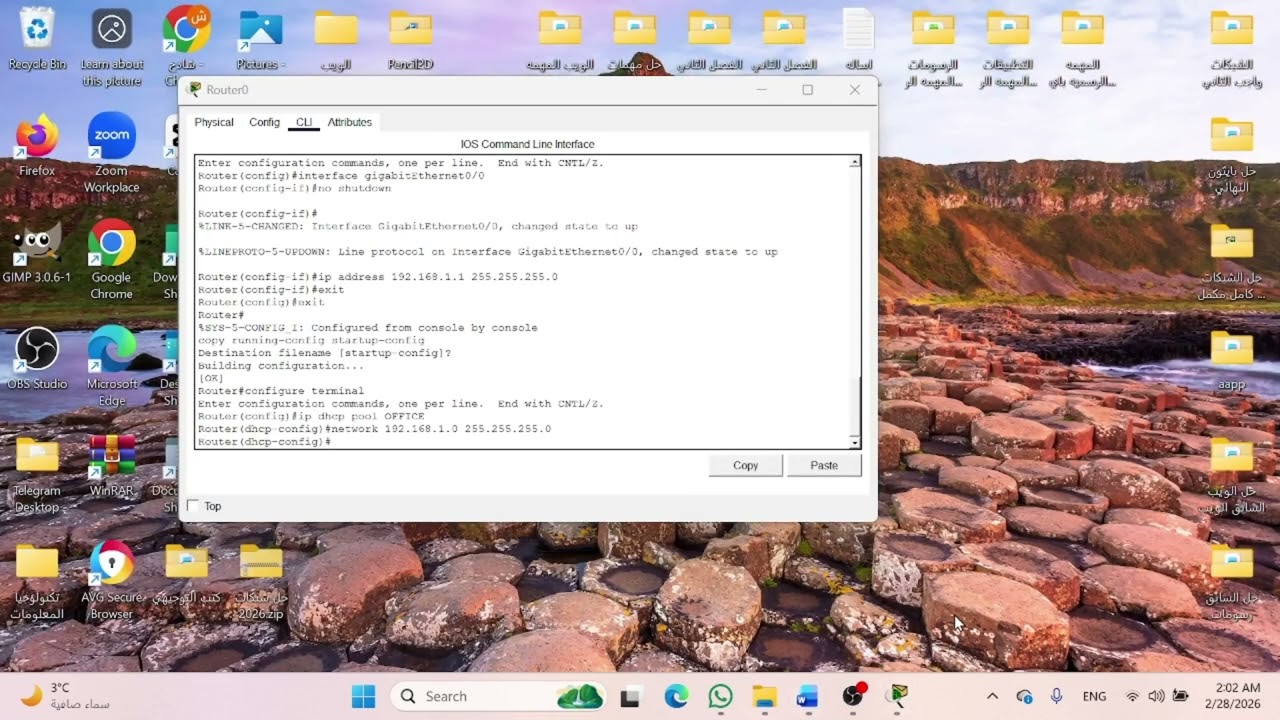Image resolution: width=1280 pixels, height=720 pixels.
Task: Click the 'interface gigabitEthernet0/0' command line
Action: point(341,175)
